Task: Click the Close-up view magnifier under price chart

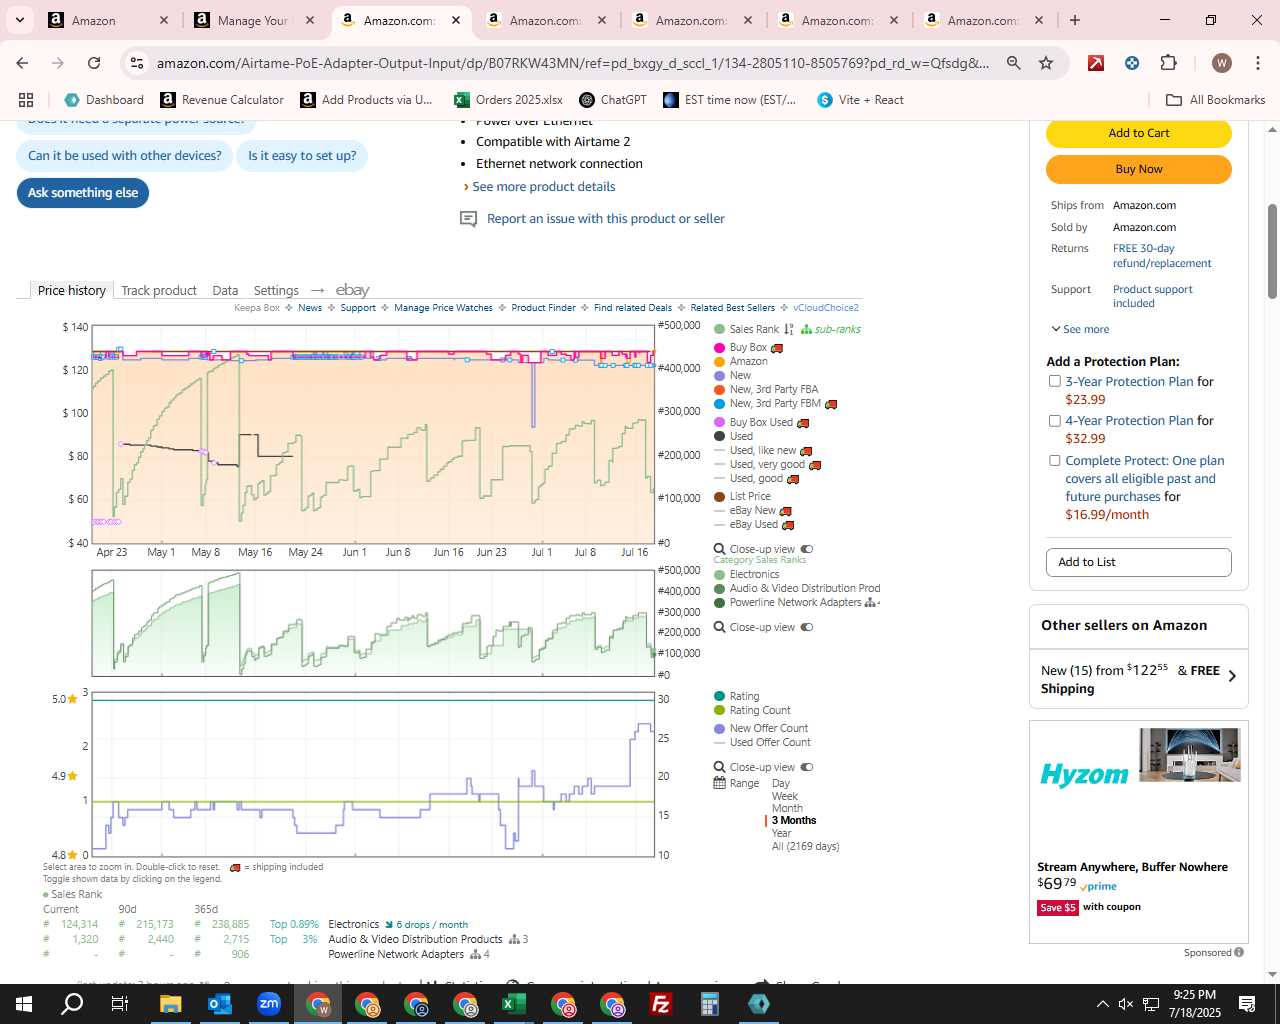Action: point(719,549)
